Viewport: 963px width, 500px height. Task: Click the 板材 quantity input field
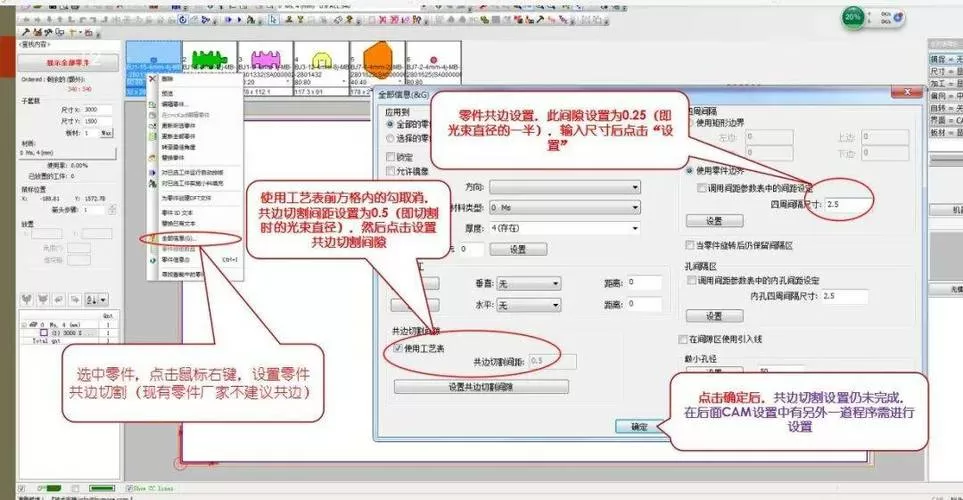click(91, 133)
